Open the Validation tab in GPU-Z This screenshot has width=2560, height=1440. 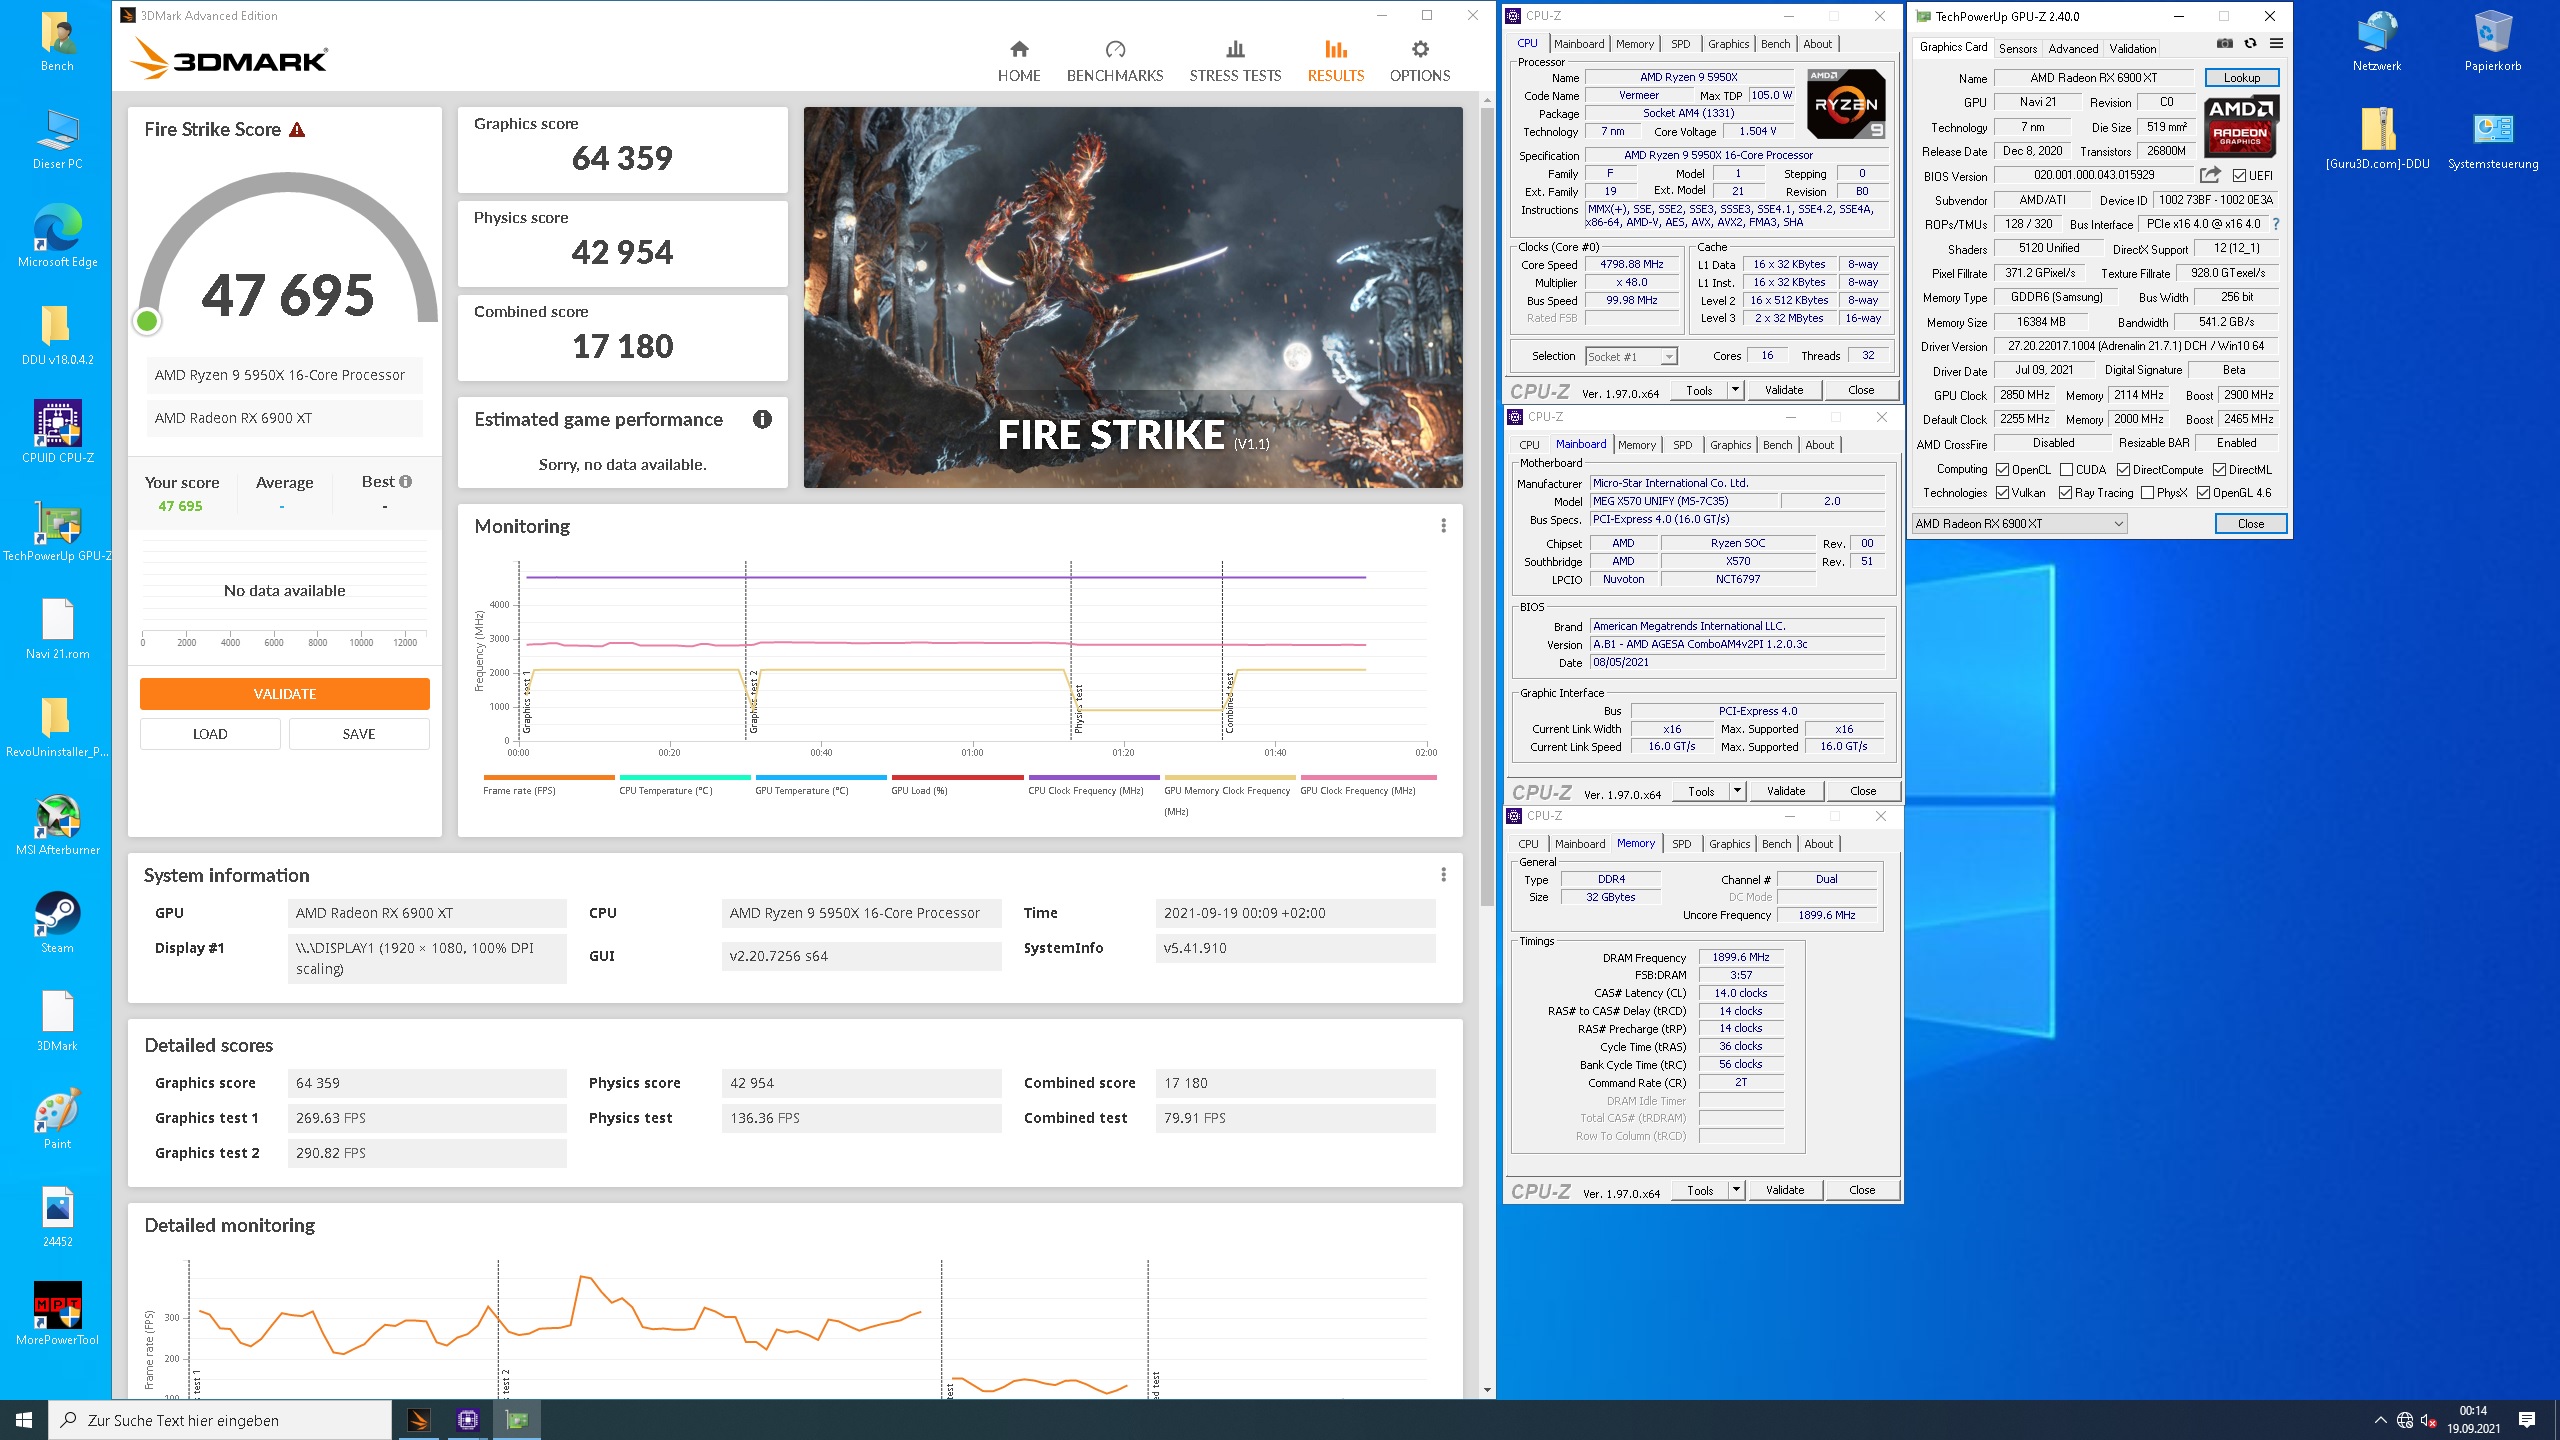point(2132,48)
